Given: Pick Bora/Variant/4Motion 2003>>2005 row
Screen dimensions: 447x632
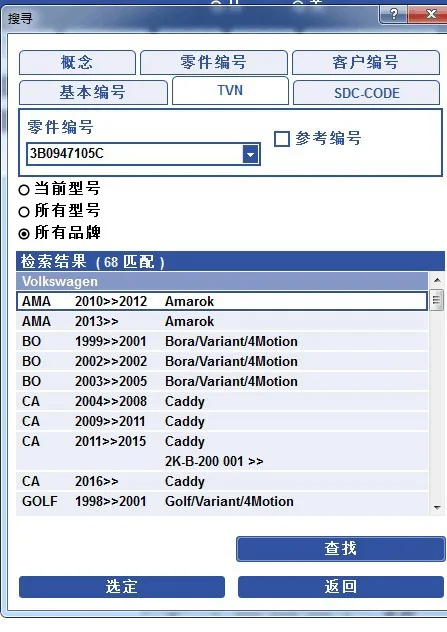Looking at the screenshot, I should (x=222, y=381).
